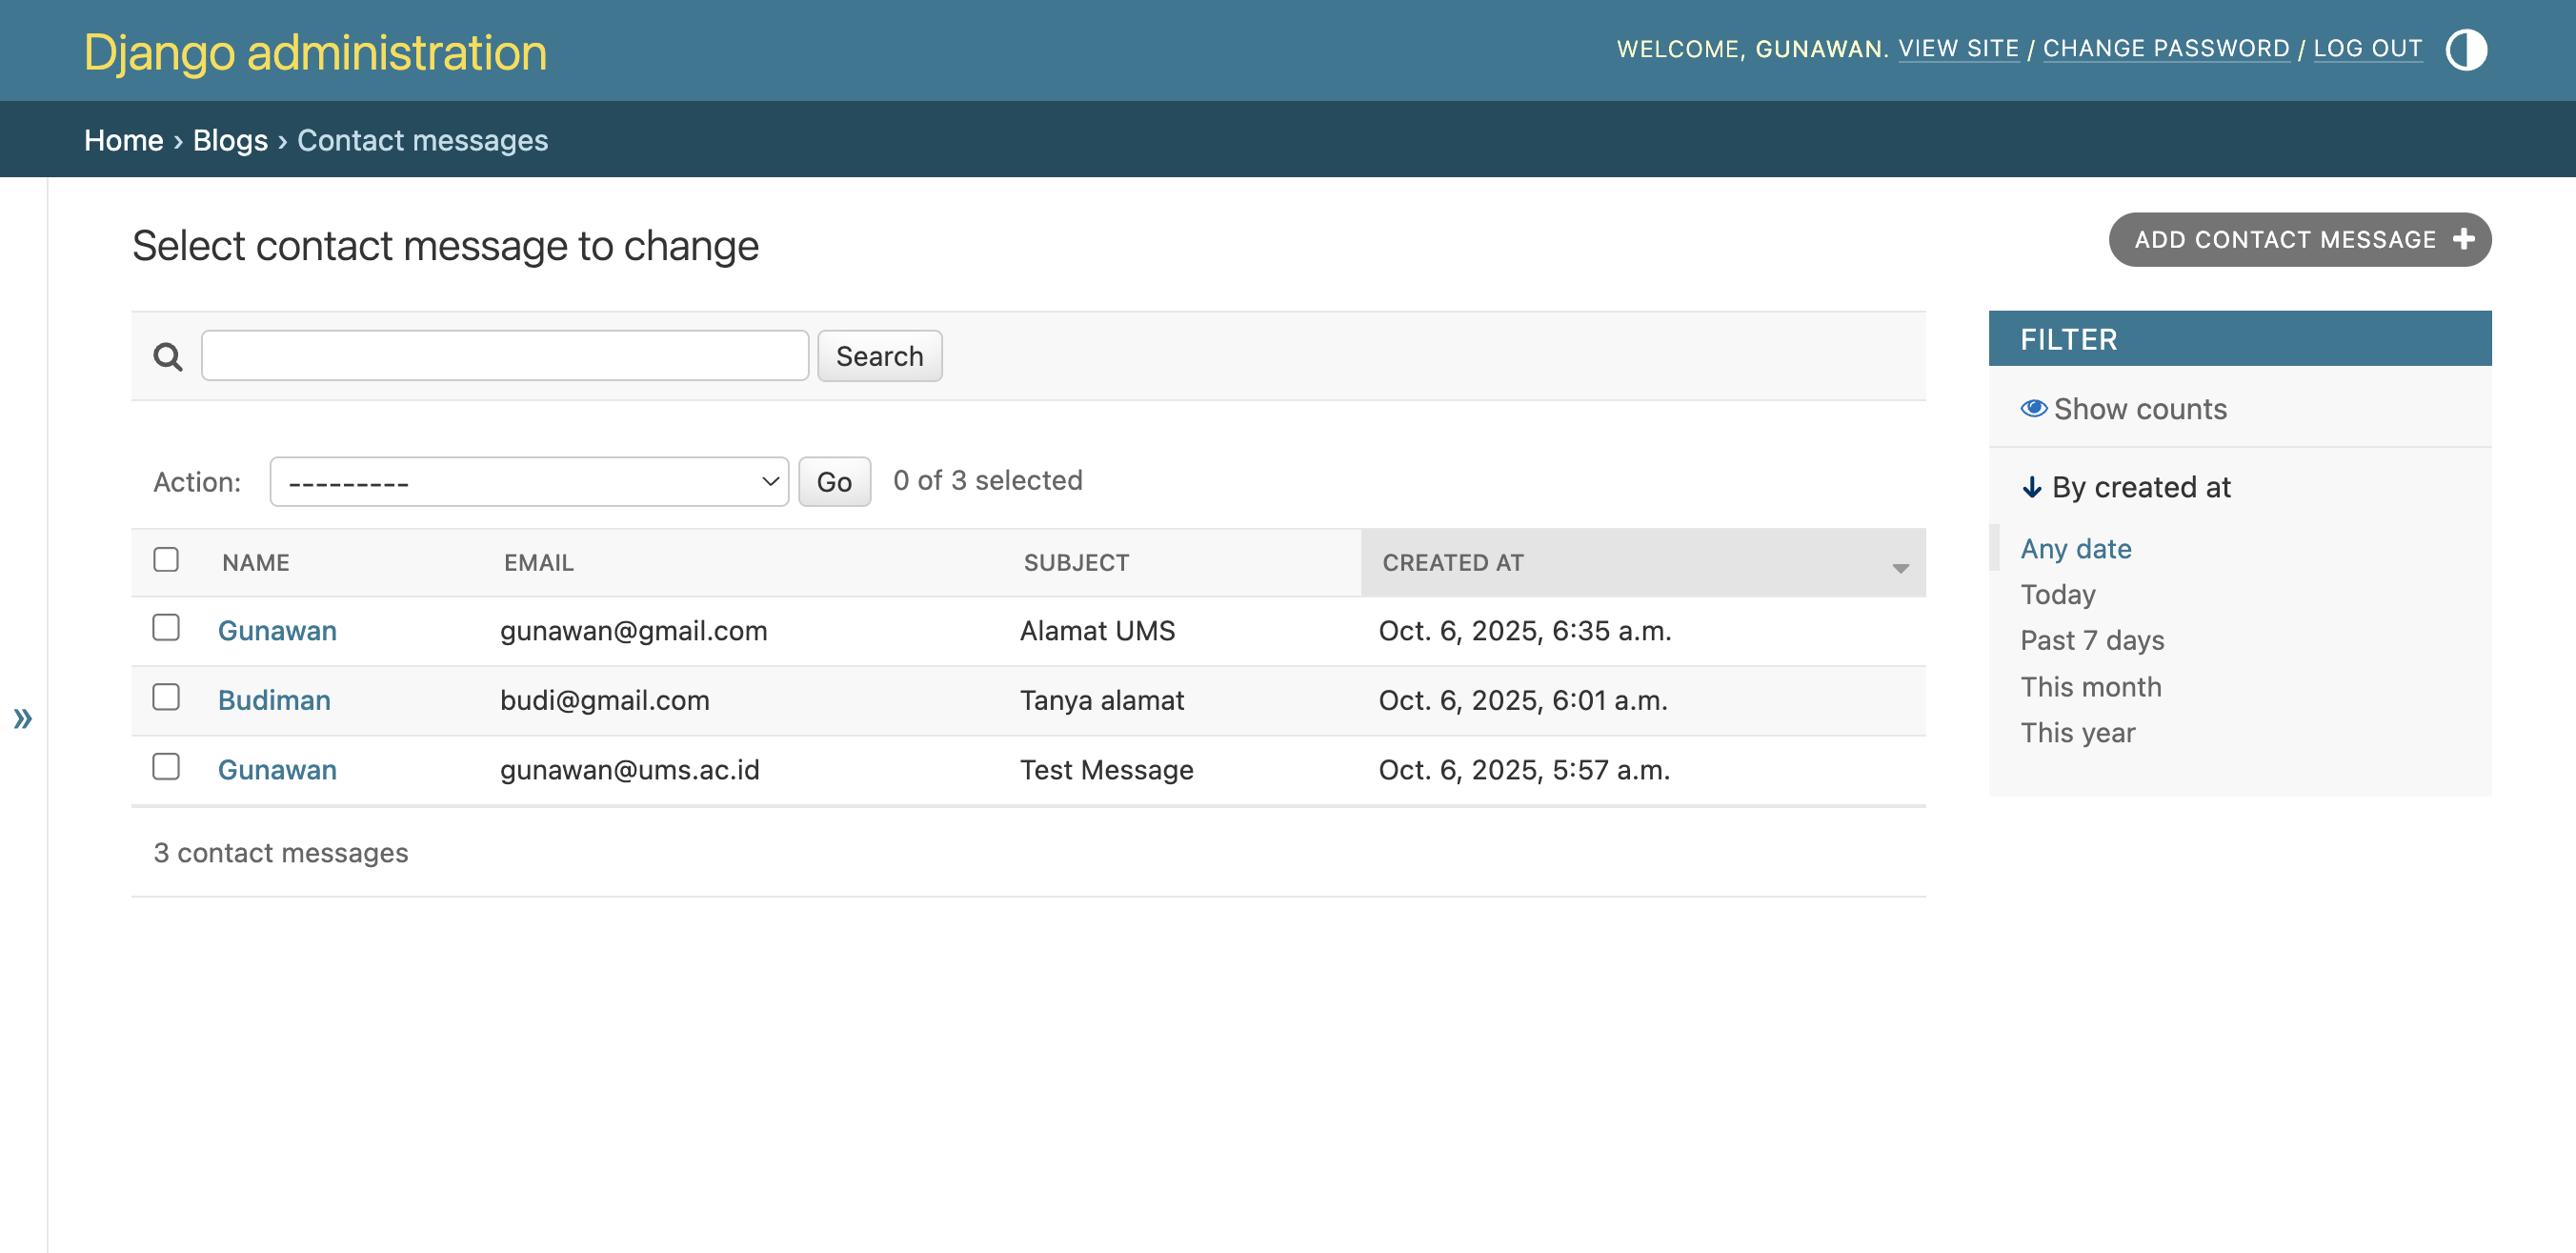
Task: Filter by This year
Action: [2078, 733]
